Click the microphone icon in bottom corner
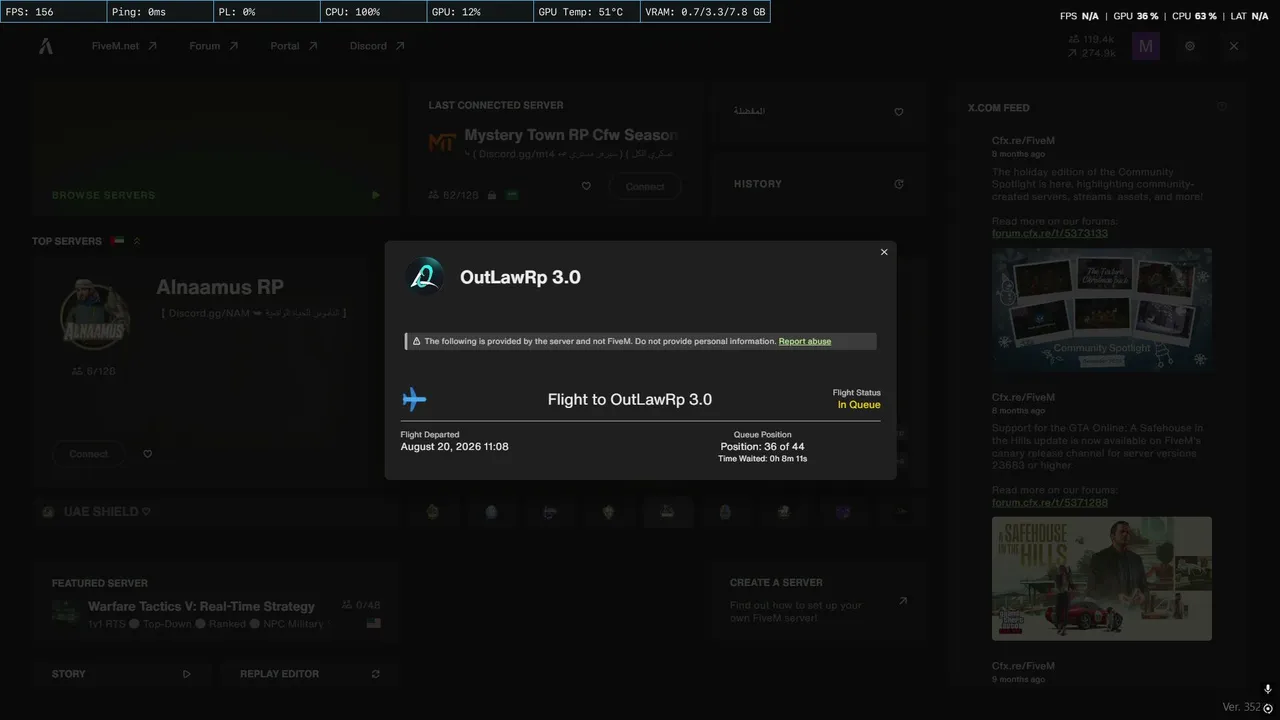The image size is (1280, 720). tap(1268, 689)
